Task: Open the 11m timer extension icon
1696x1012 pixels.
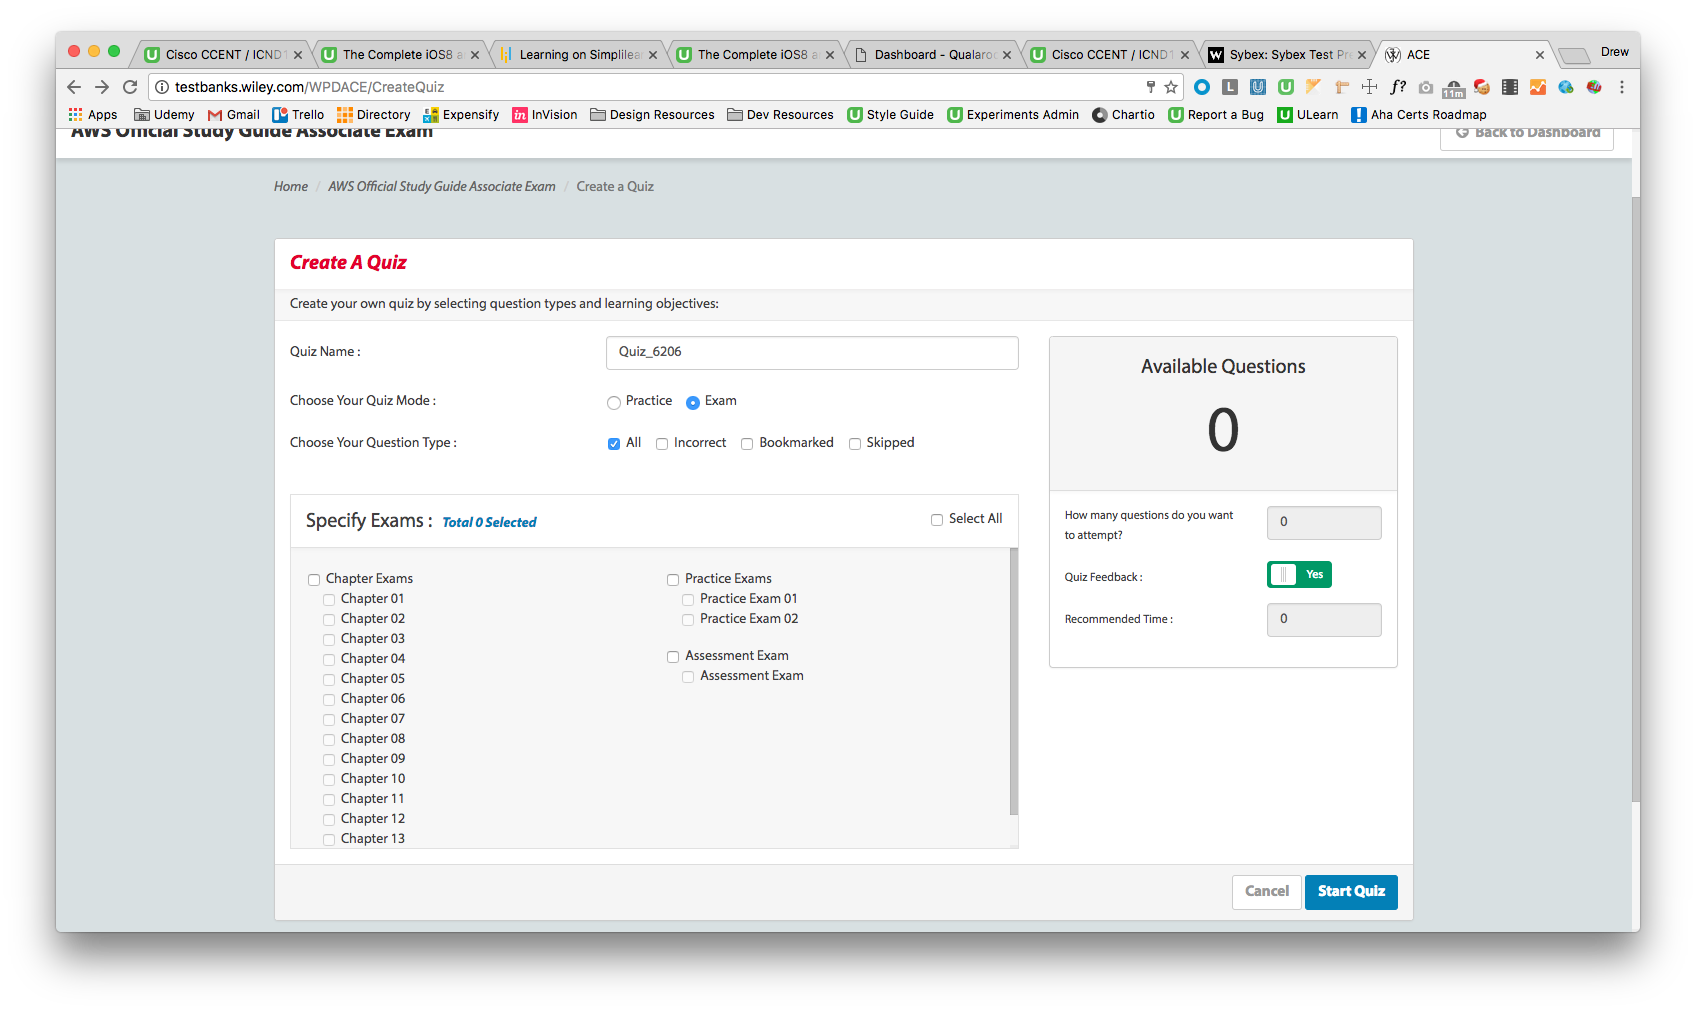Action: tap(1454, 88)
